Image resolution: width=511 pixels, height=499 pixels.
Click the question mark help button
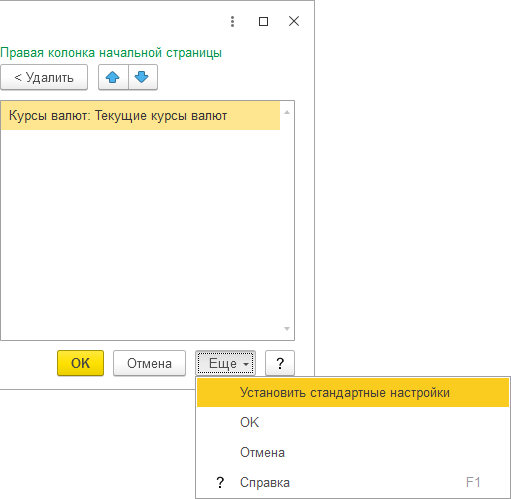pyautogui.click(x=280, y=363)
